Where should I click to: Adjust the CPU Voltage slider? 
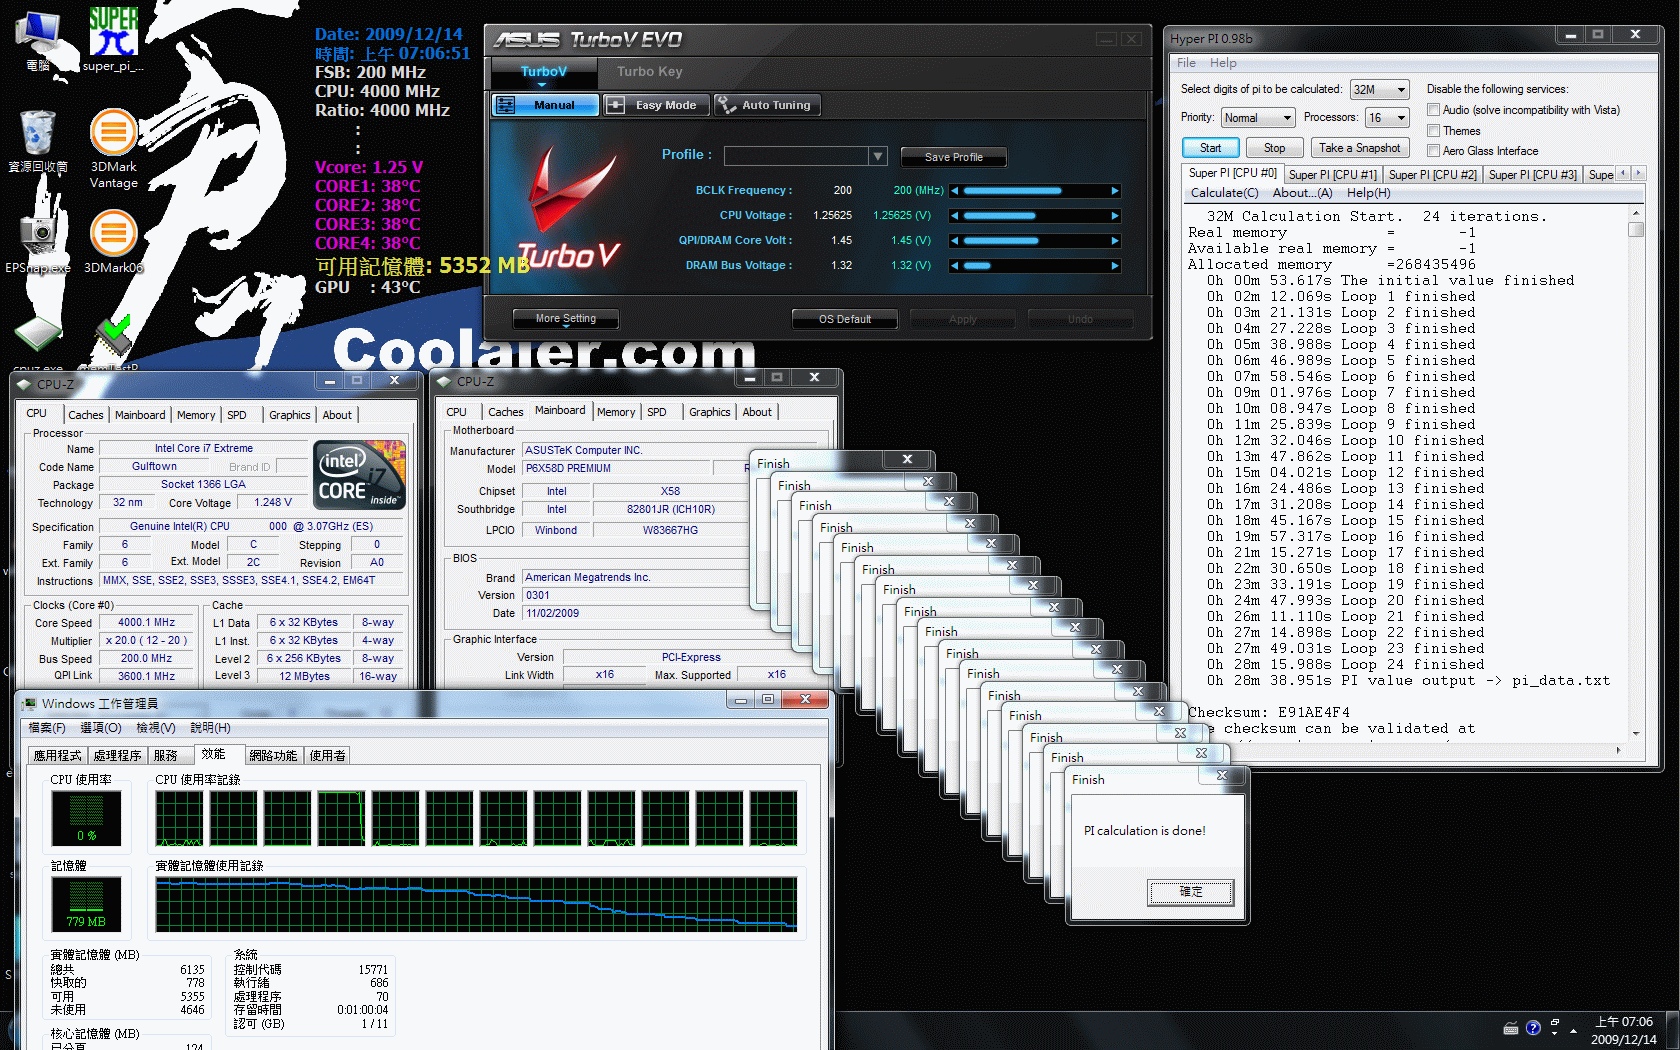tap(1034, 216)
